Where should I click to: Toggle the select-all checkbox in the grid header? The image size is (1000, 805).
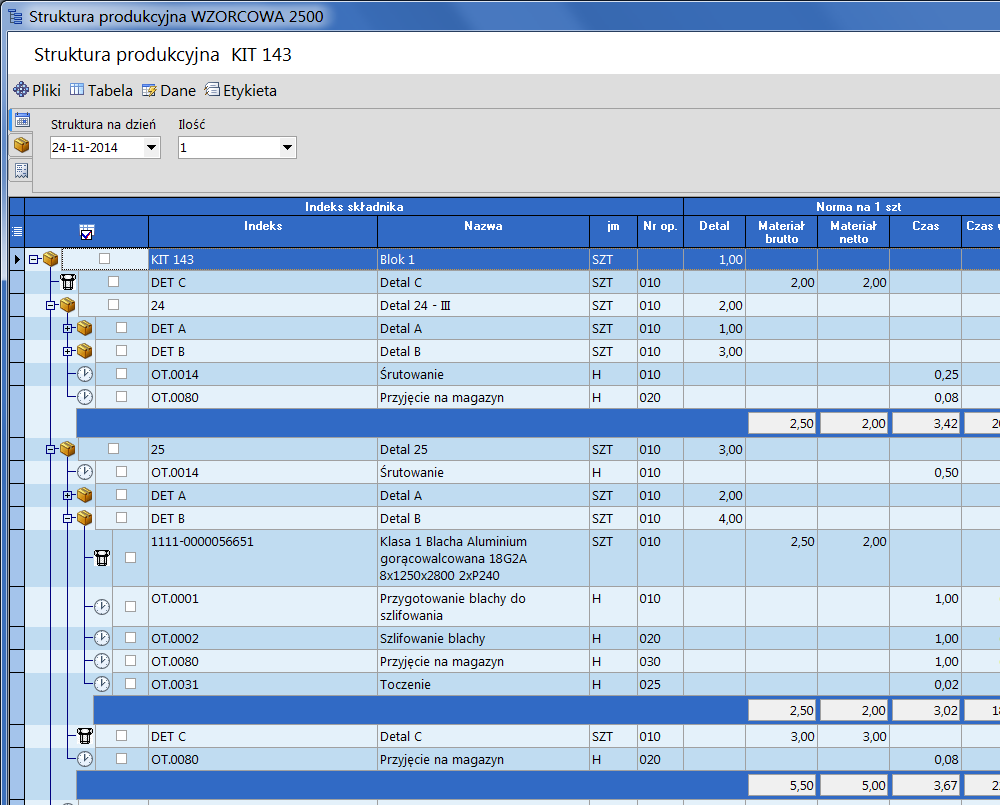[87, 232]
